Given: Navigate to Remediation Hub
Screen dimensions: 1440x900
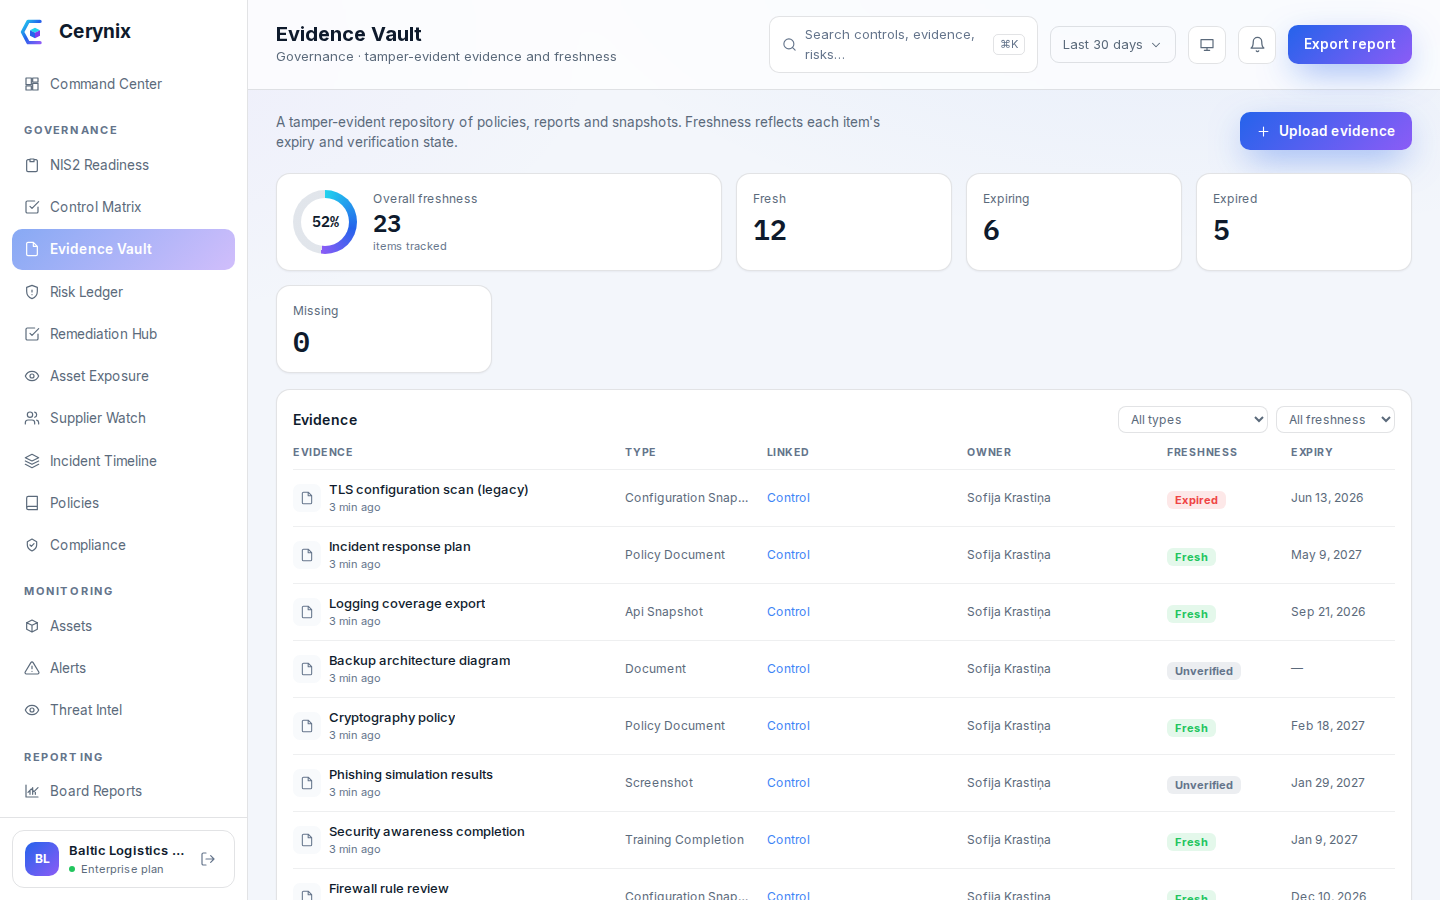Looking at the screenshot, I should [123, 334].
